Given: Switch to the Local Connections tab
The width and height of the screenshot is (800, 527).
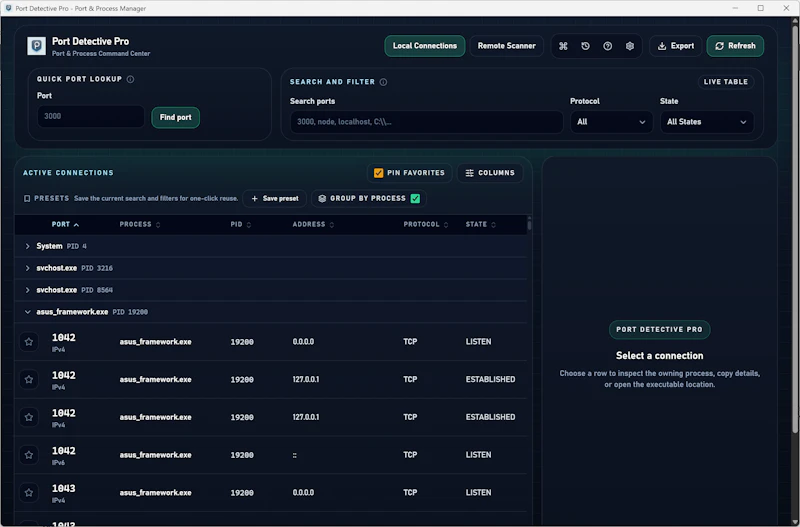Looking at the screenshot, I should (x=424, y=46).
